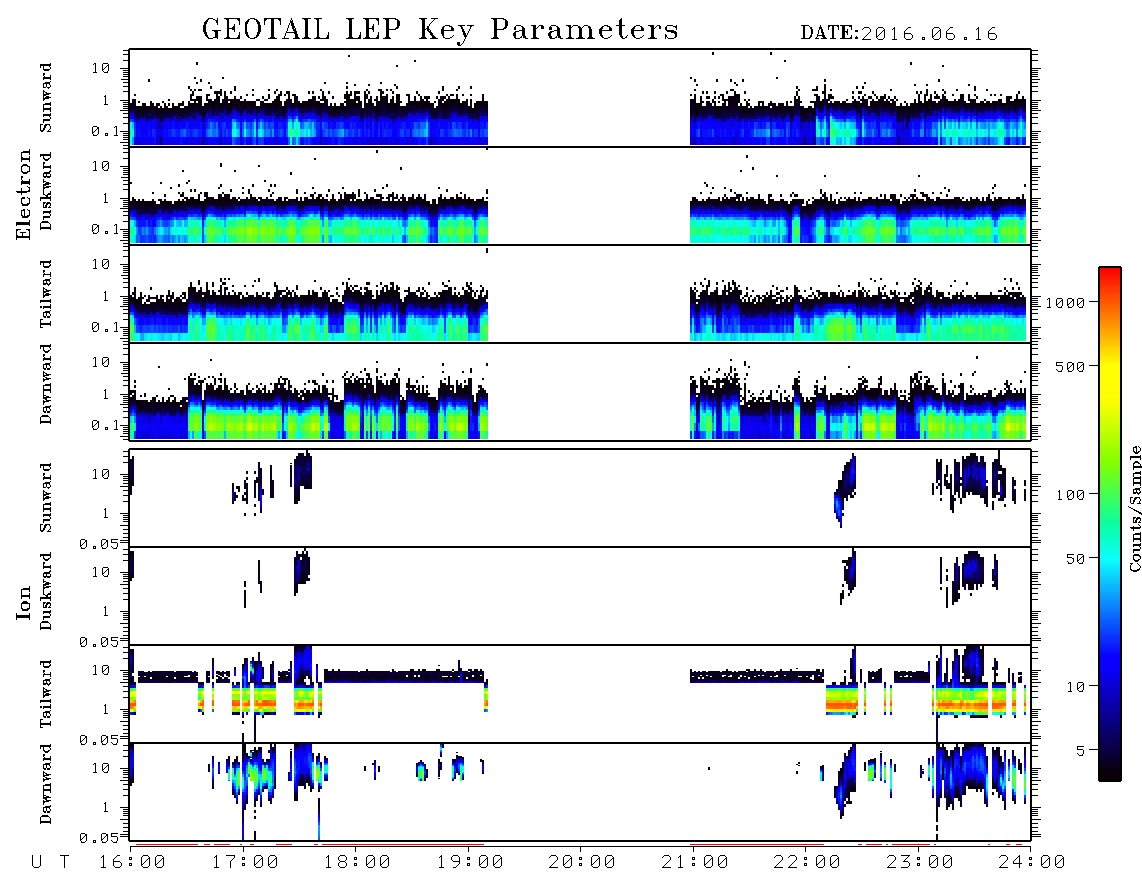Click the 19:00 time axis label

[x=470, y=863]
